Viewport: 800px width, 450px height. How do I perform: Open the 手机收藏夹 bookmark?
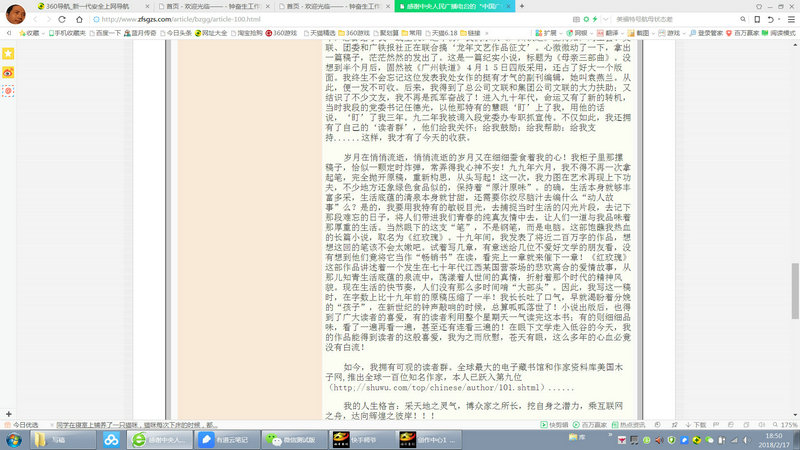point(67,33)
